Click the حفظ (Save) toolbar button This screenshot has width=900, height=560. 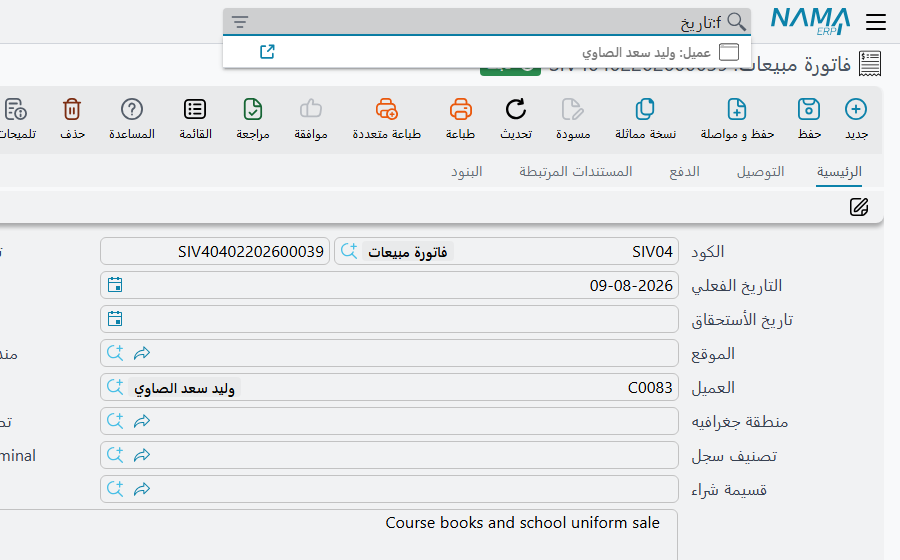(809, 119)
